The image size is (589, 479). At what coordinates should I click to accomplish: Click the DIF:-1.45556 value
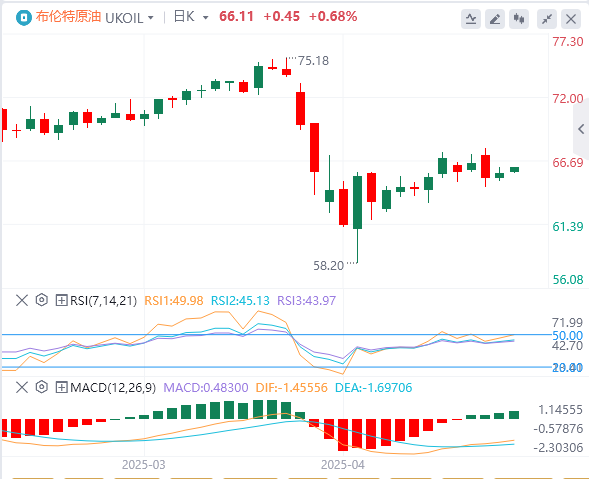(x=291, y=387)
